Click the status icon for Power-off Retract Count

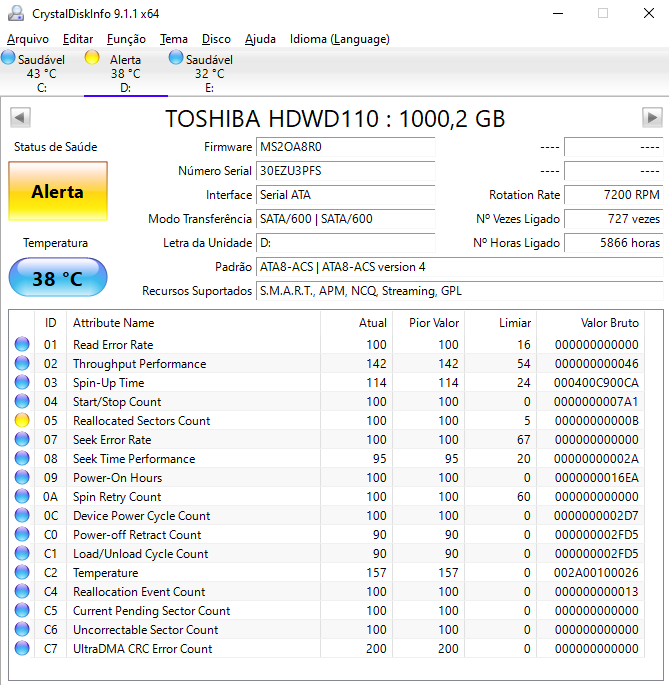[22, 534]
